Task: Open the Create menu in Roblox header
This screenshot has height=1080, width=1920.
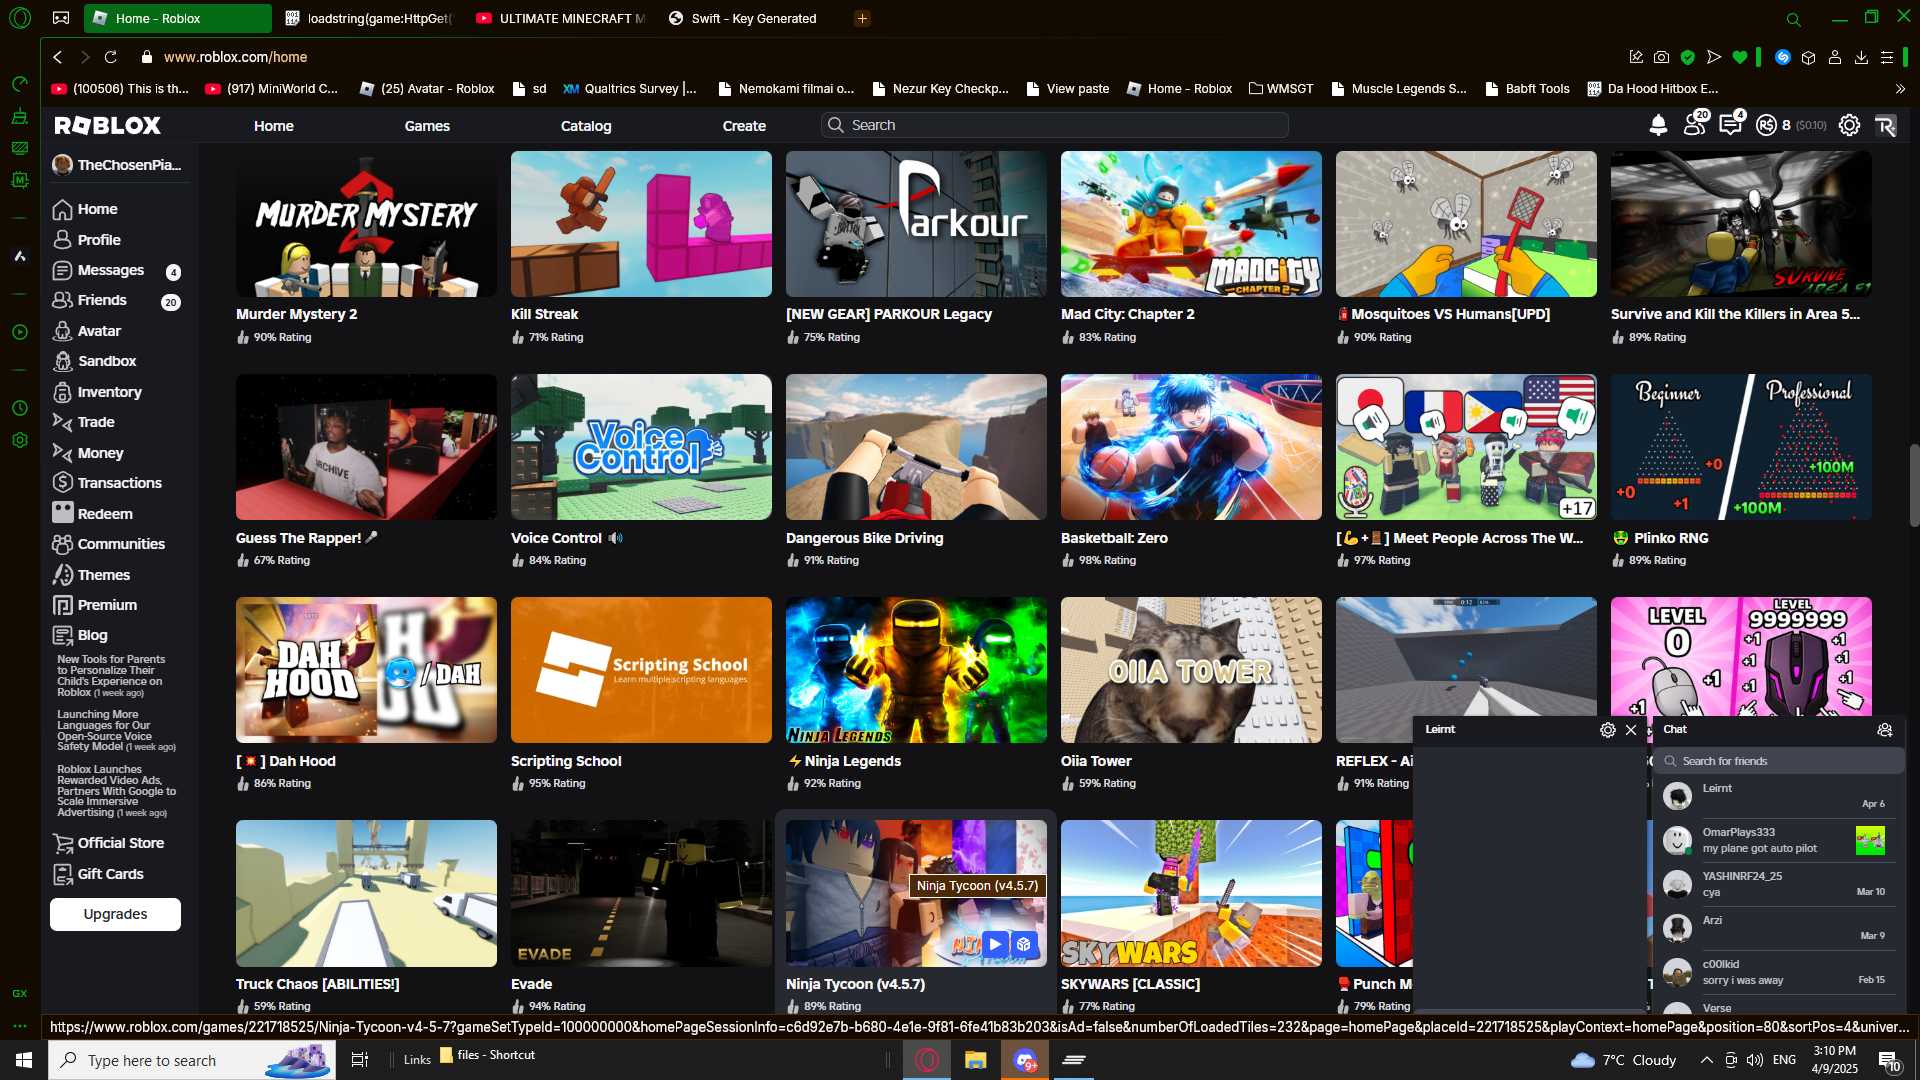Action: pos(744,126)
